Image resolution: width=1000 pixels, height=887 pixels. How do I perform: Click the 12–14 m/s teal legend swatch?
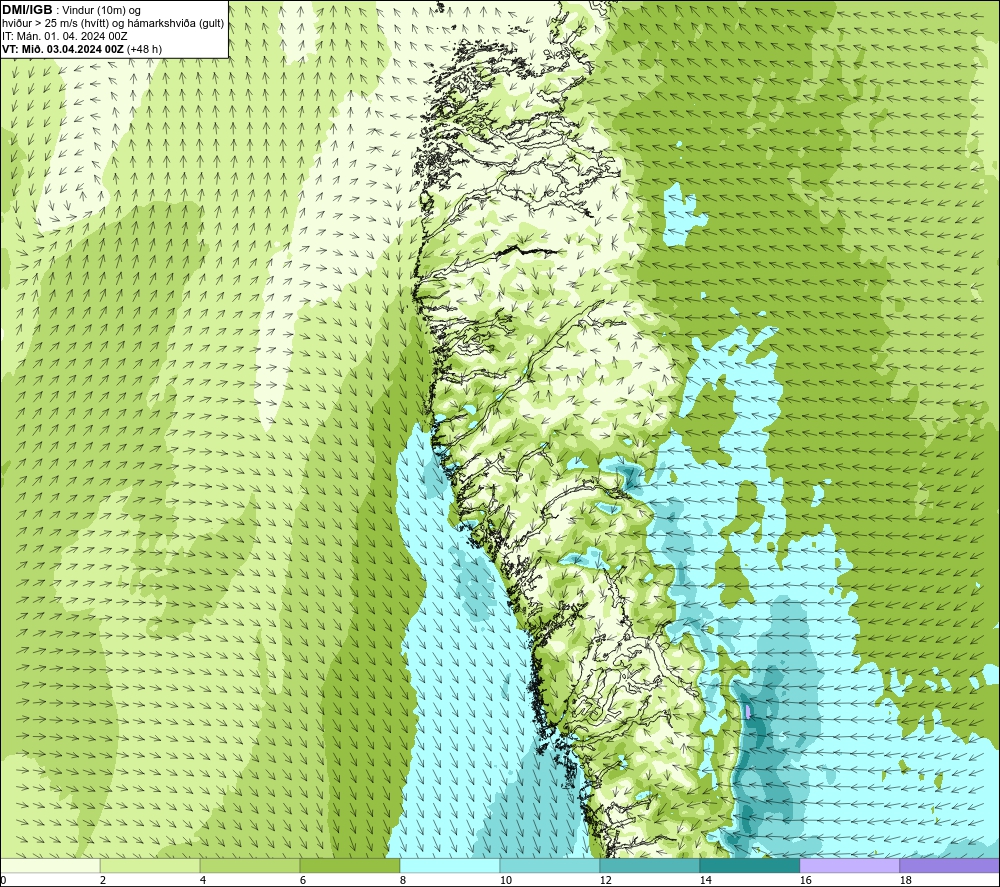649,865
